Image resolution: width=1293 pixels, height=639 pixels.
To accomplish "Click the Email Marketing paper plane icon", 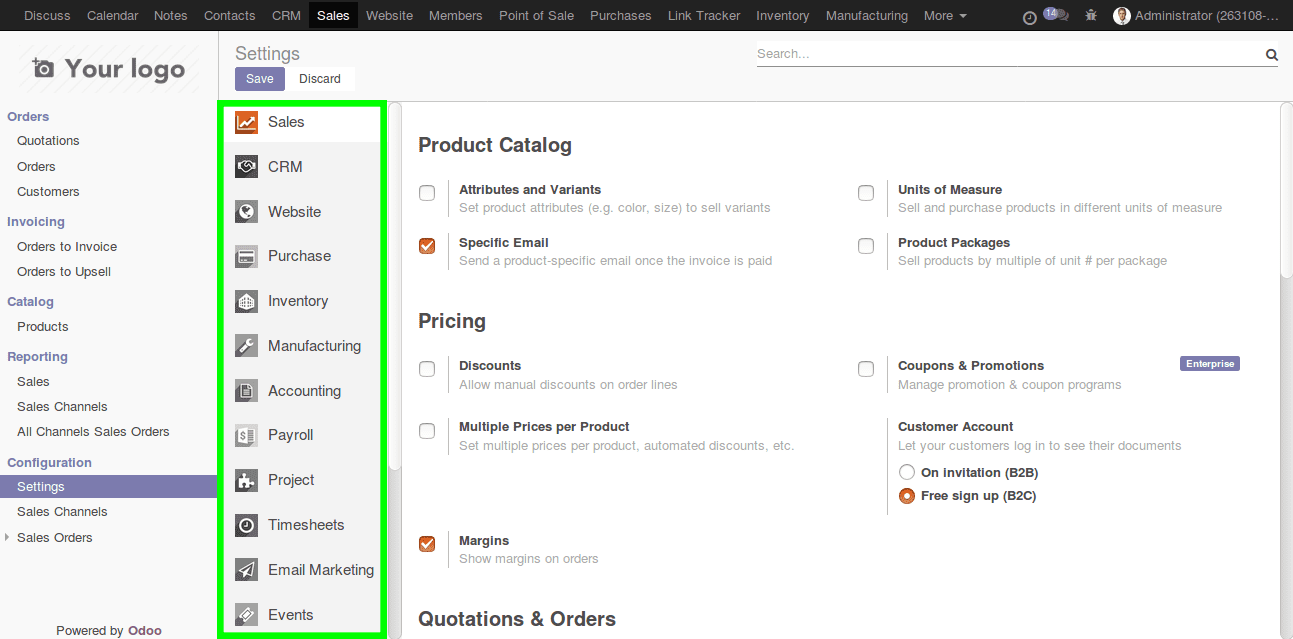I will tap(246, 570).
